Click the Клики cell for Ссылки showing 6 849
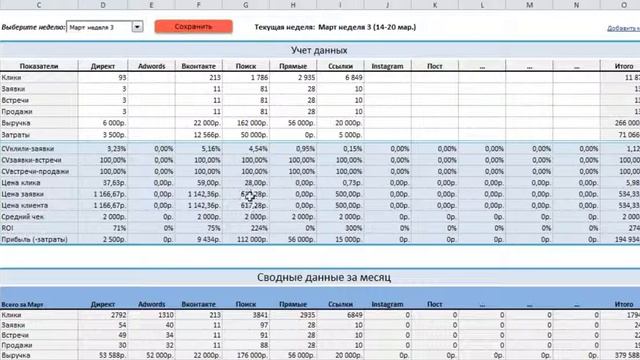This screenshot has height=360, width=640. [340, 78]
